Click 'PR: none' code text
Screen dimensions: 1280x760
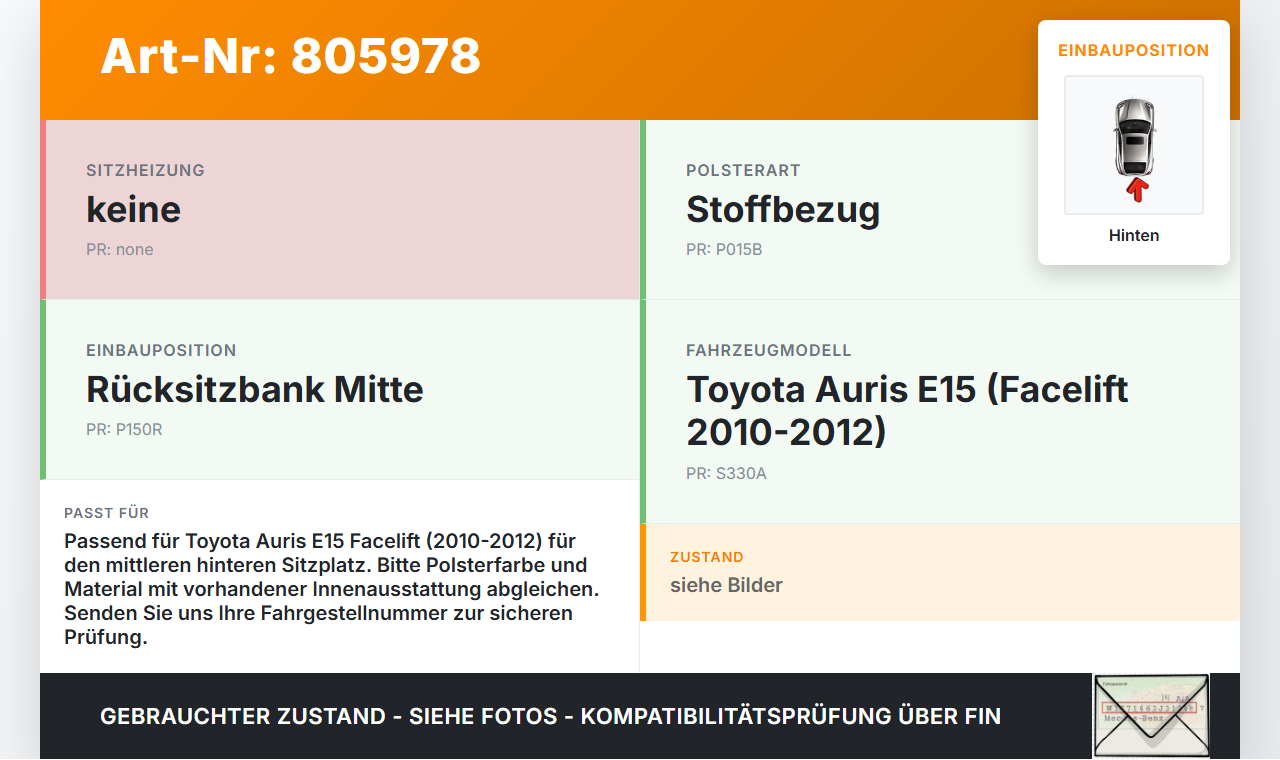point(120,249)
